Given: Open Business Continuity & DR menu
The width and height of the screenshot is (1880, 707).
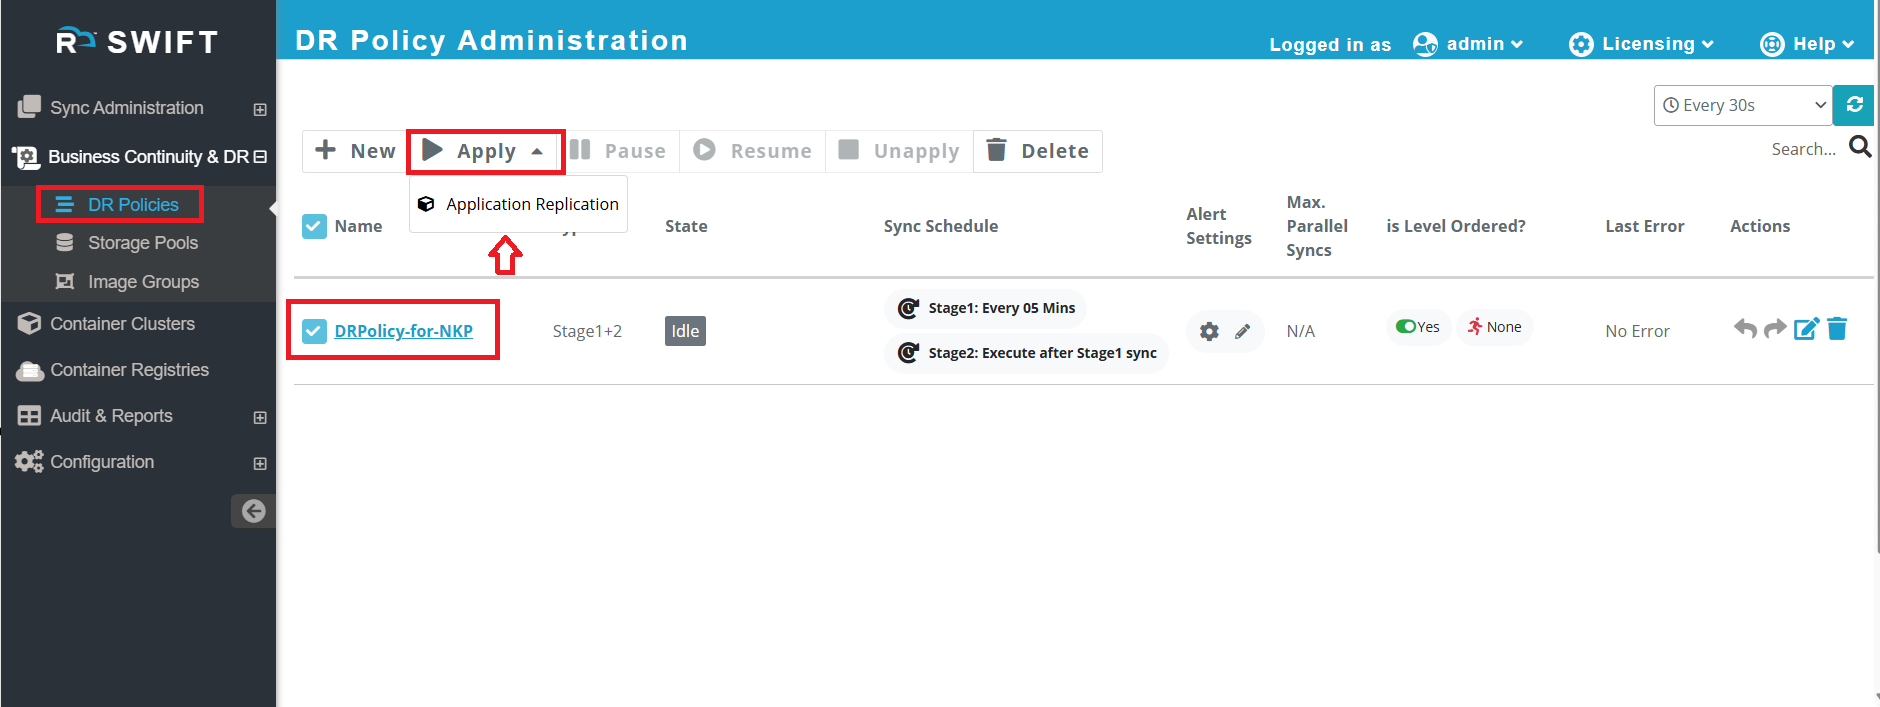Looking at the screenshot, I should coord(148,157).
